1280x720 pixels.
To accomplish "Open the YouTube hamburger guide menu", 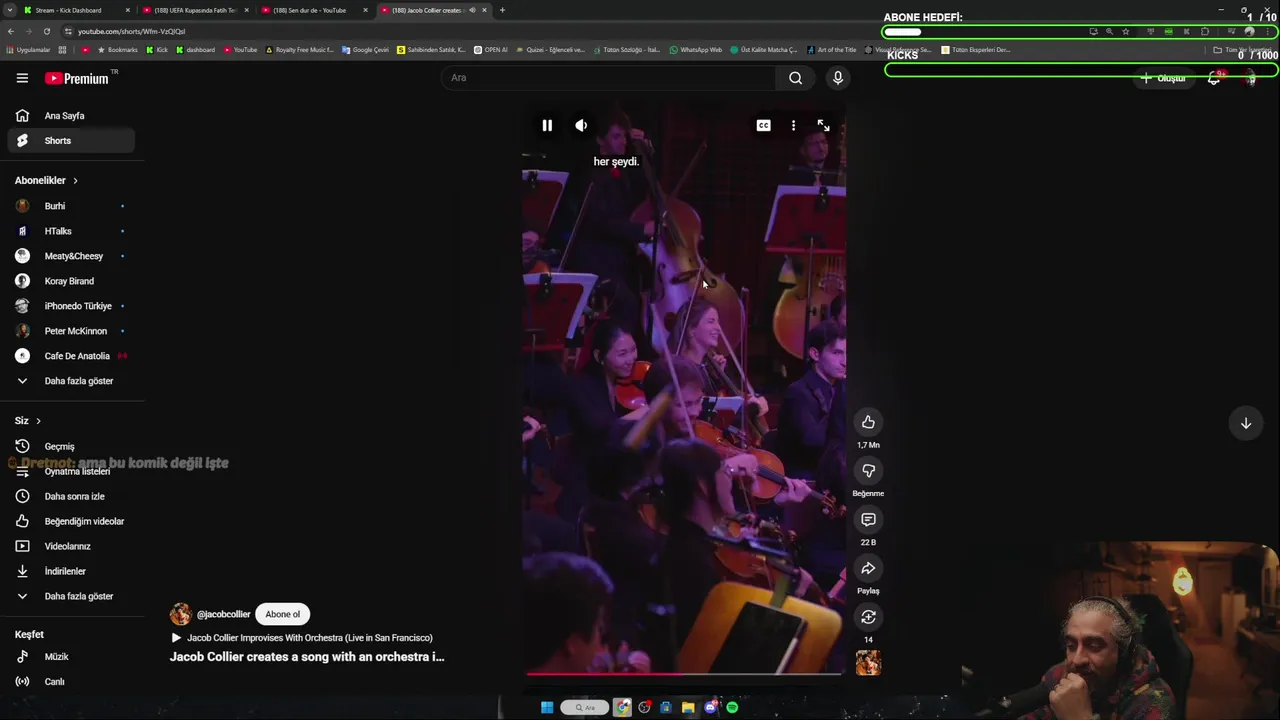I will 22,78.
